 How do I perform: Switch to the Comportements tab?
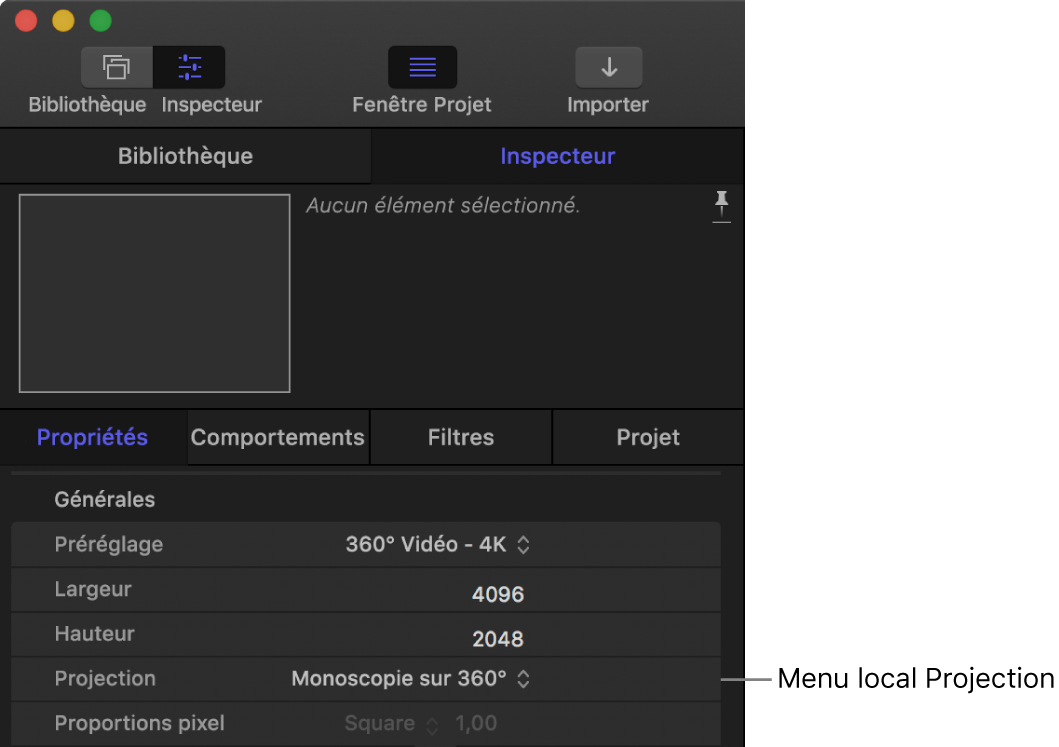[x=277, y=437]
